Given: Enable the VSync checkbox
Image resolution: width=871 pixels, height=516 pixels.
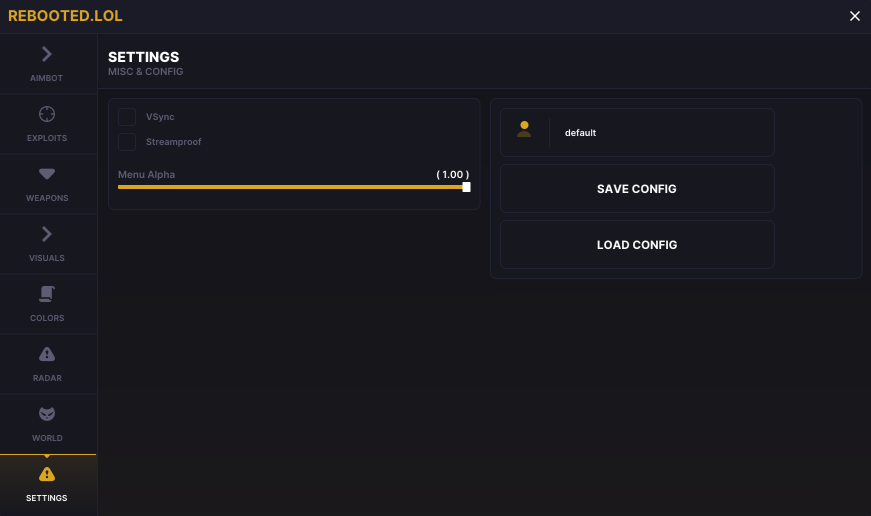Looking at the screenshot, I should tap(127, 117).
